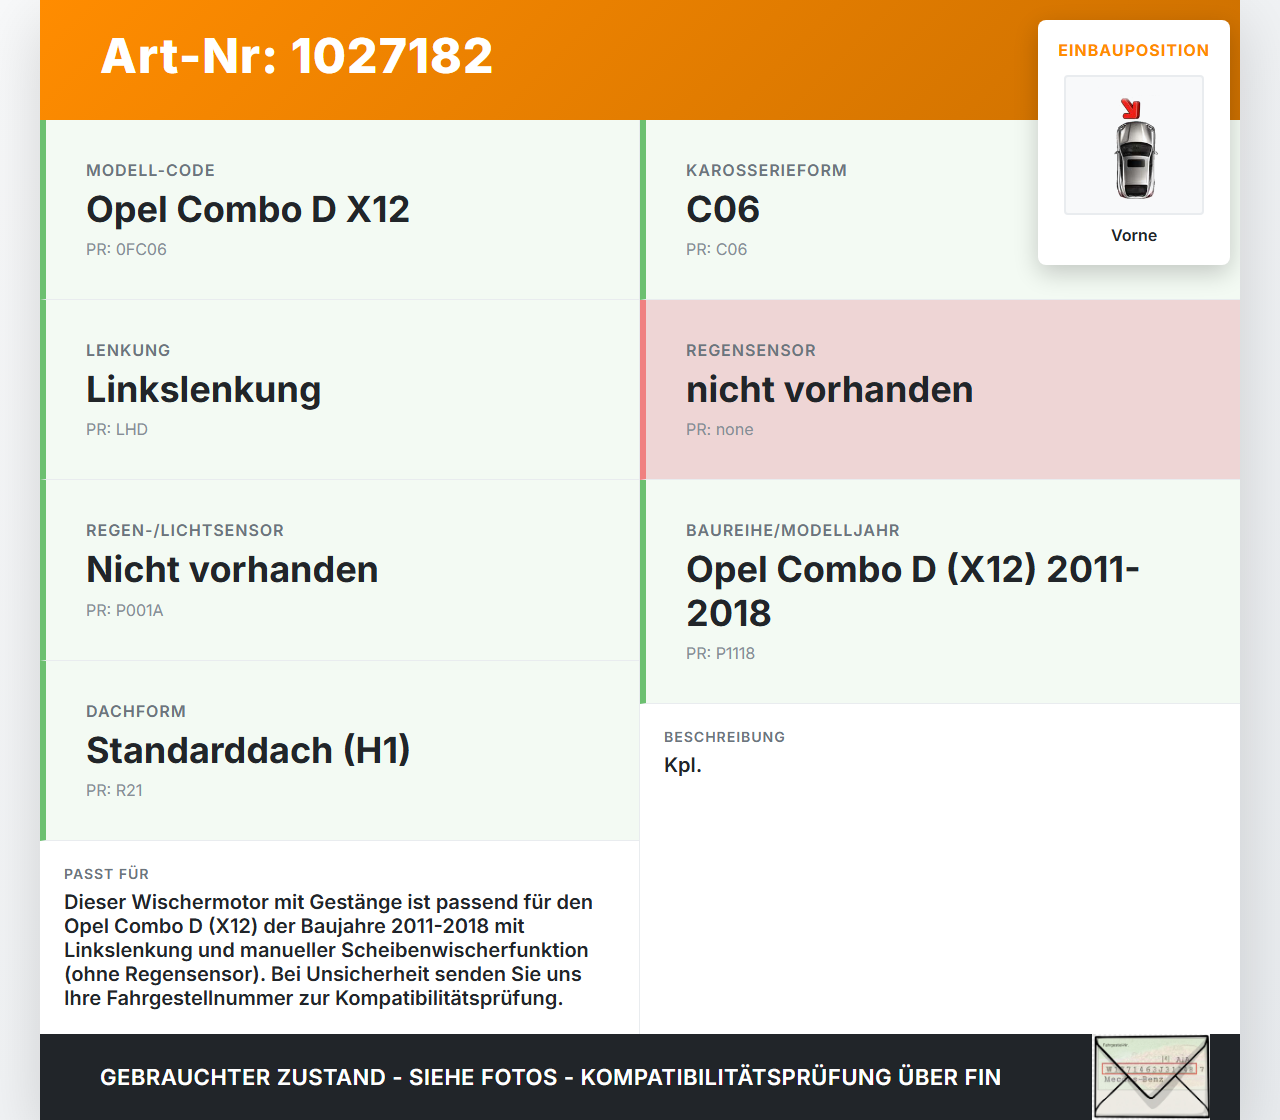
Task: Click the capitalized 'Nicht vorhanden' value
Action: (232, 570)
